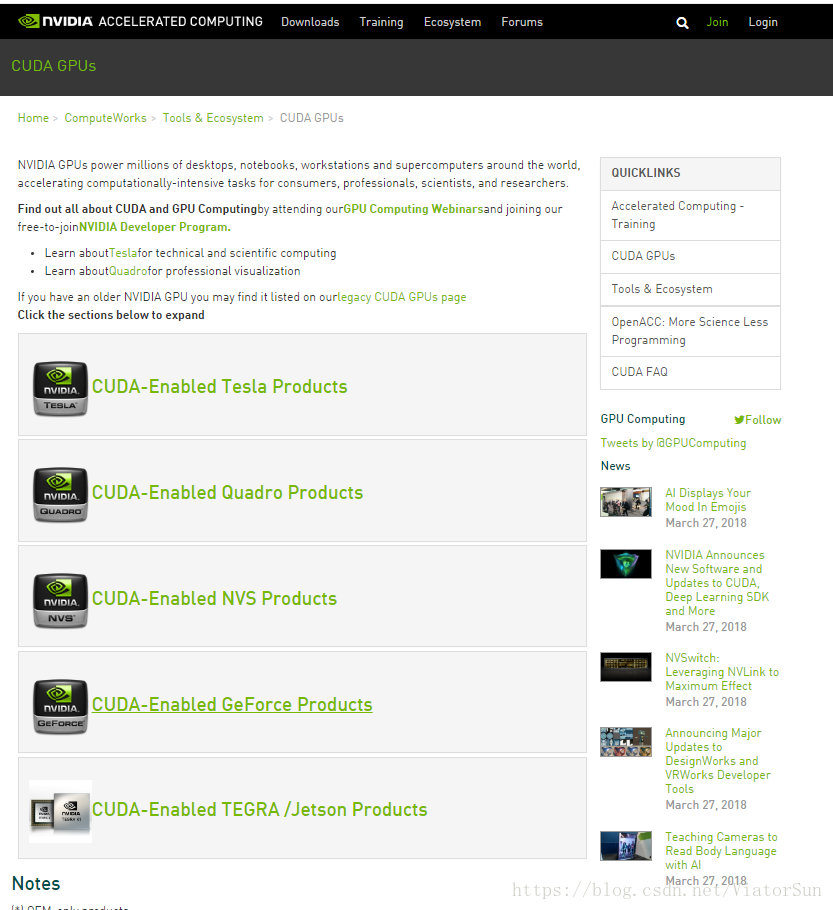Open Tools & Ecosystem quicklink in sidebar
Viewport: 833px width, 910px height.
[690, 290]
